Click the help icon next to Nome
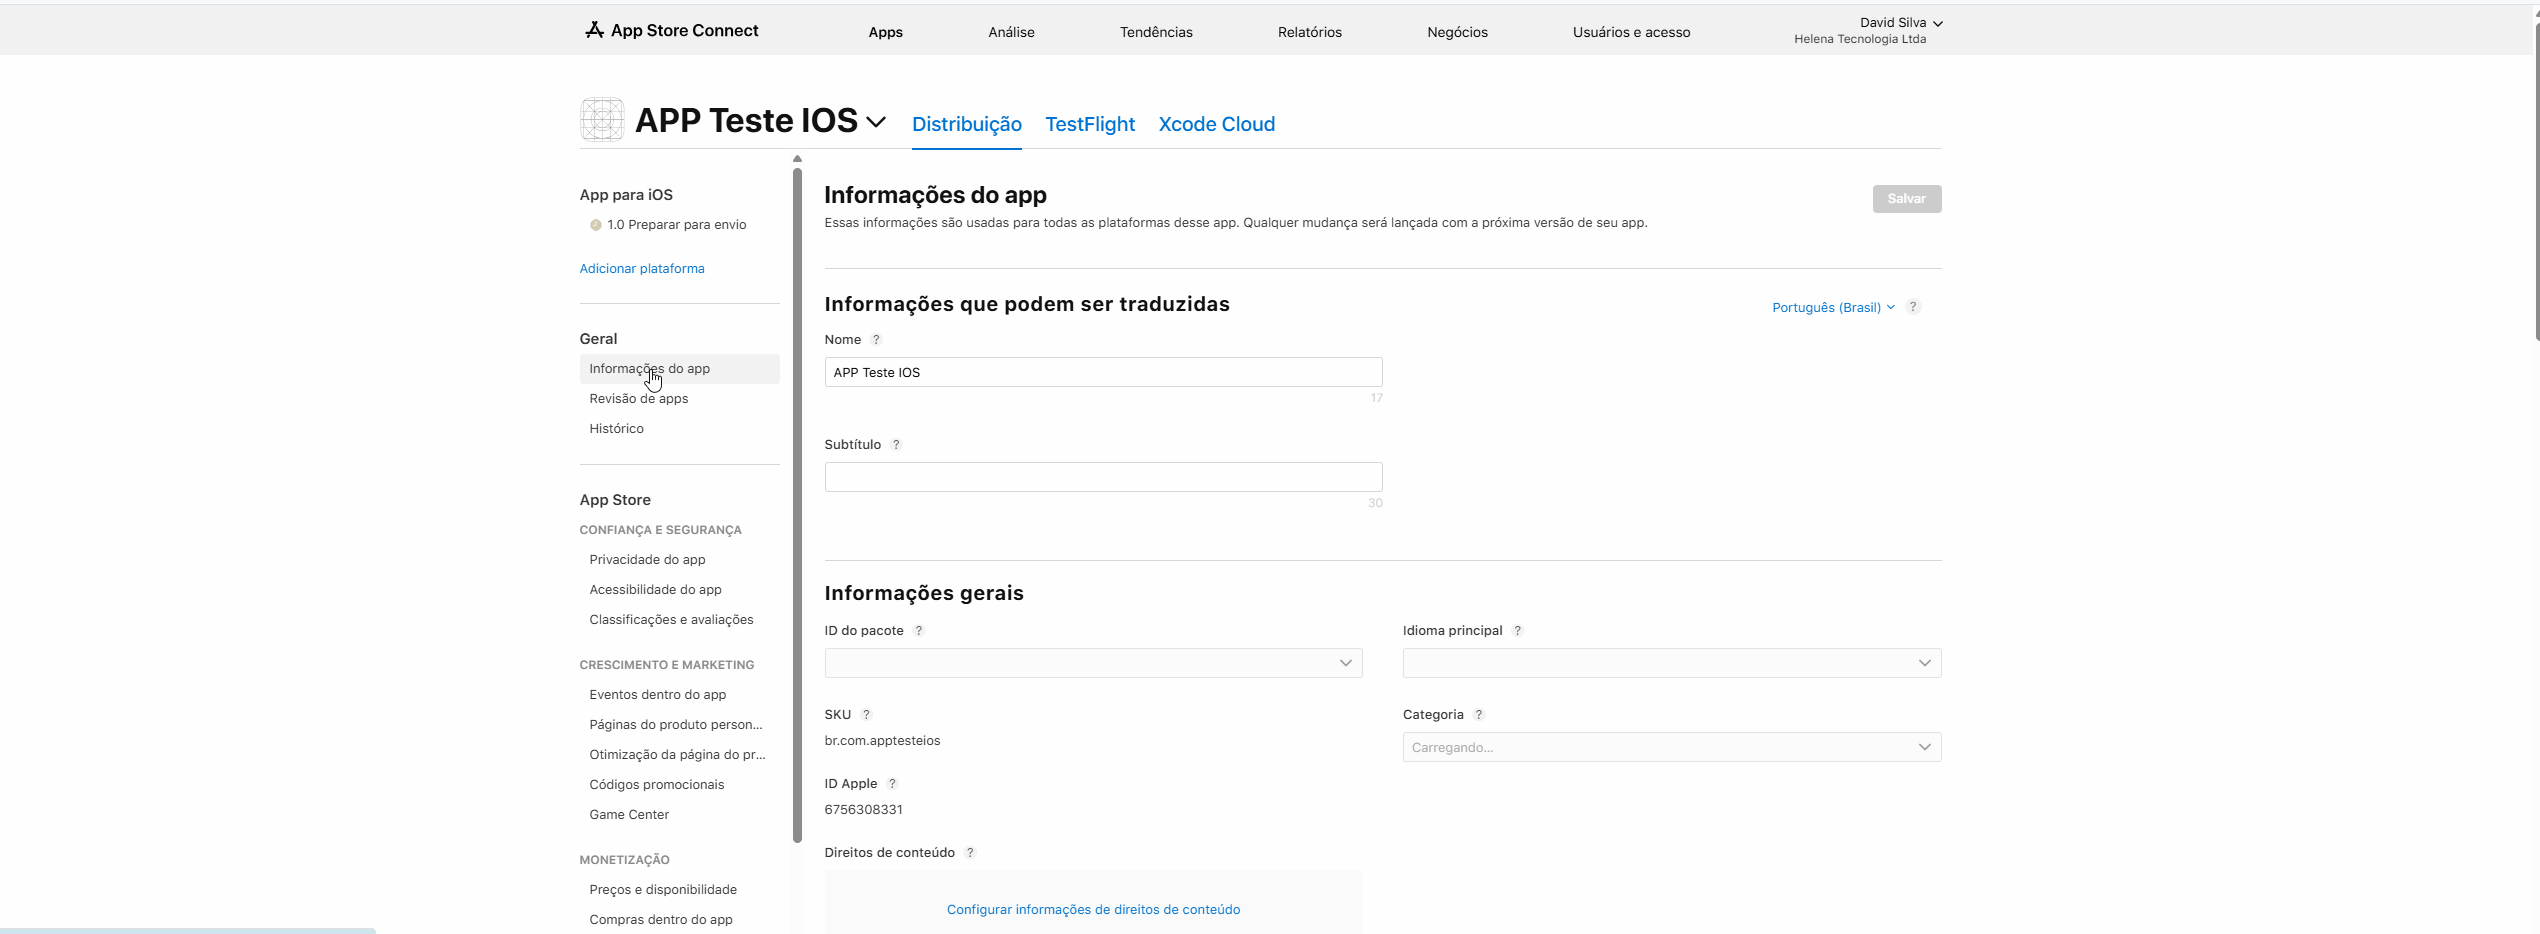Screen dimensions: 2540x934 (x=876, y=340)
